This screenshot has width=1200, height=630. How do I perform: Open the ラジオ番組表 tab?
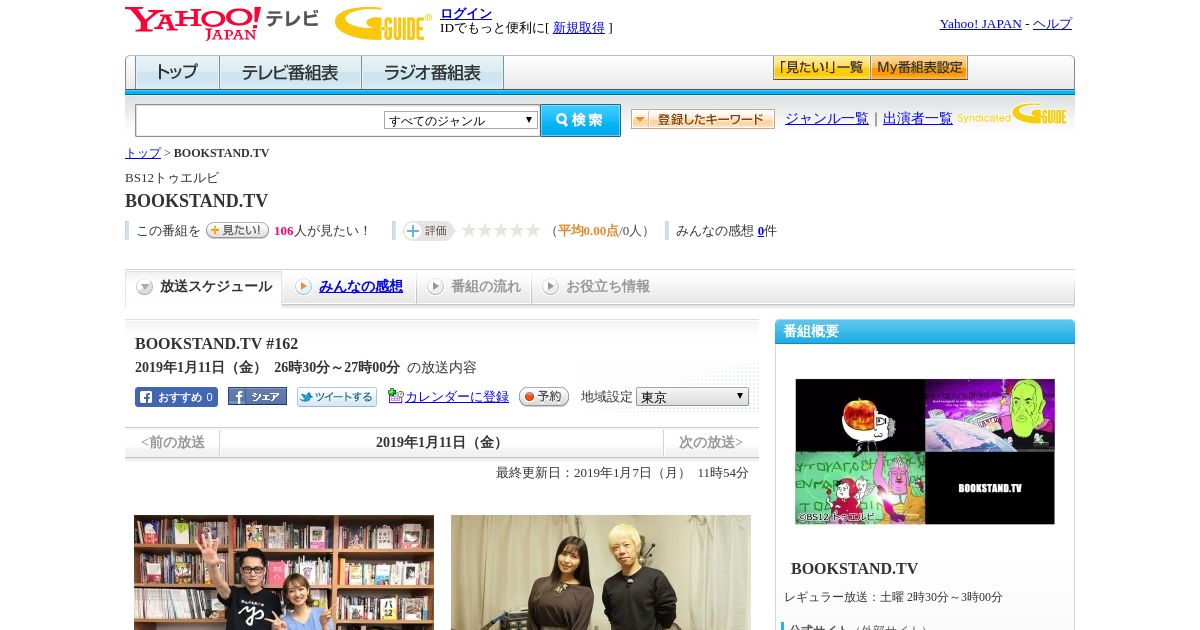(x=432, y=73)
